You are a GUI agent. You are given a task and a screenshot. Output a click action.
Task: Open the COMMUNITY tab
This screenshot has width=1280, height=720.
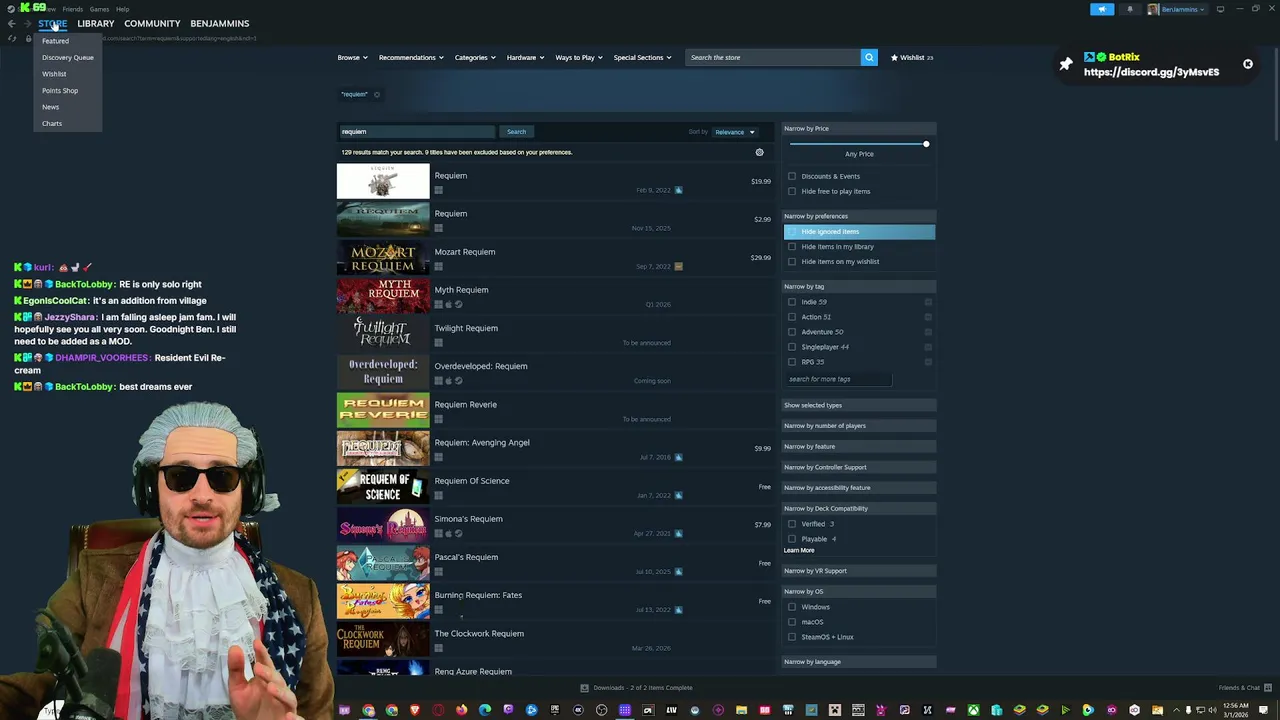point(152,23)
